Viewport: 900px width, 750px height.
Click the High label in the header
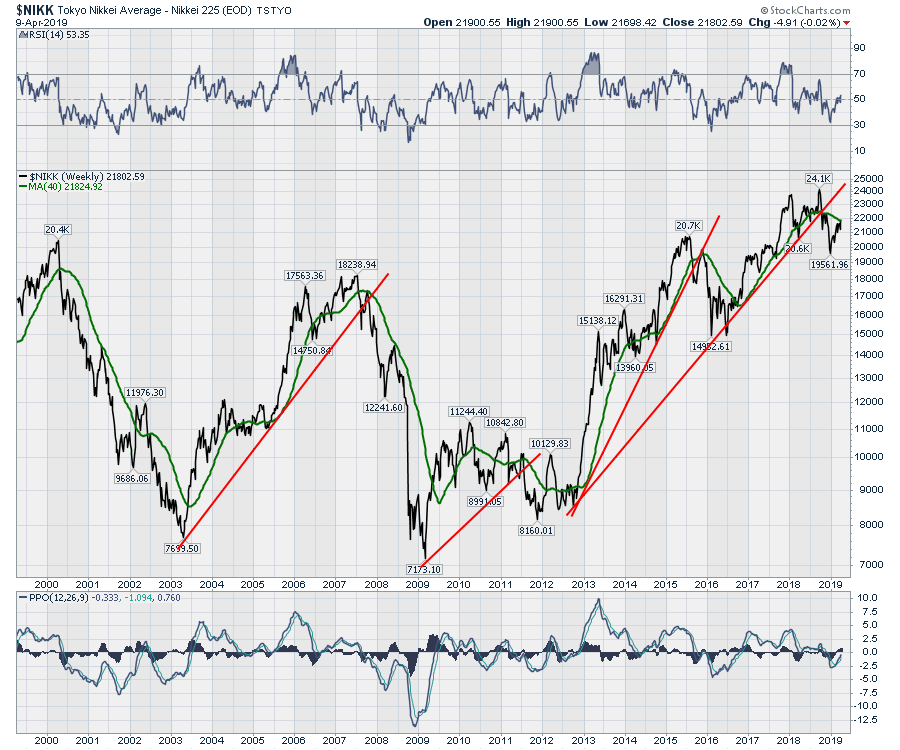point(518,22)
